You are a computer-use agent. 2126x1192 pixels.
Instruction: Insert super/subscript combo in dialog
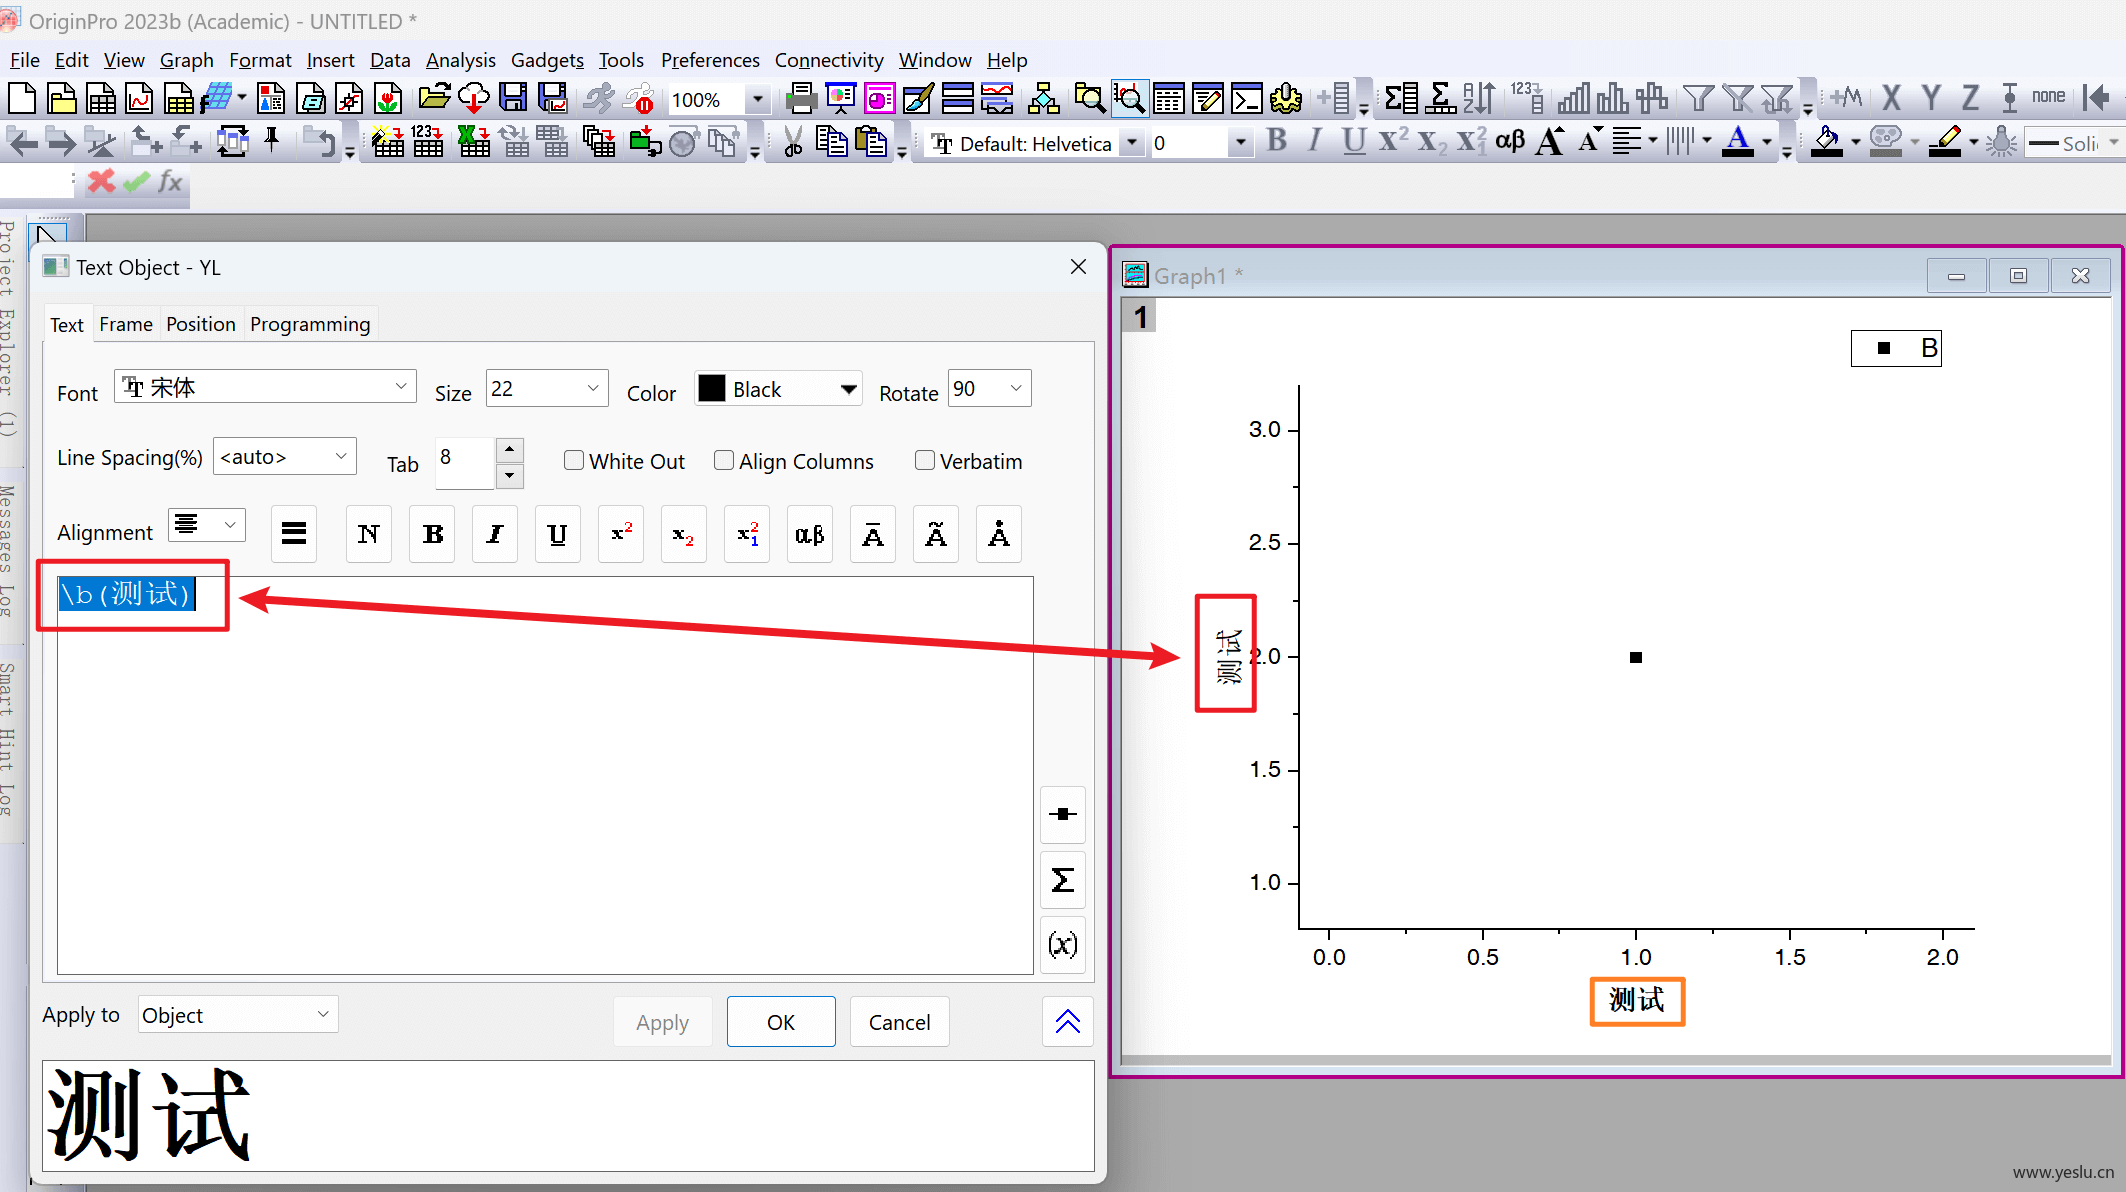(x=747, y=534)
